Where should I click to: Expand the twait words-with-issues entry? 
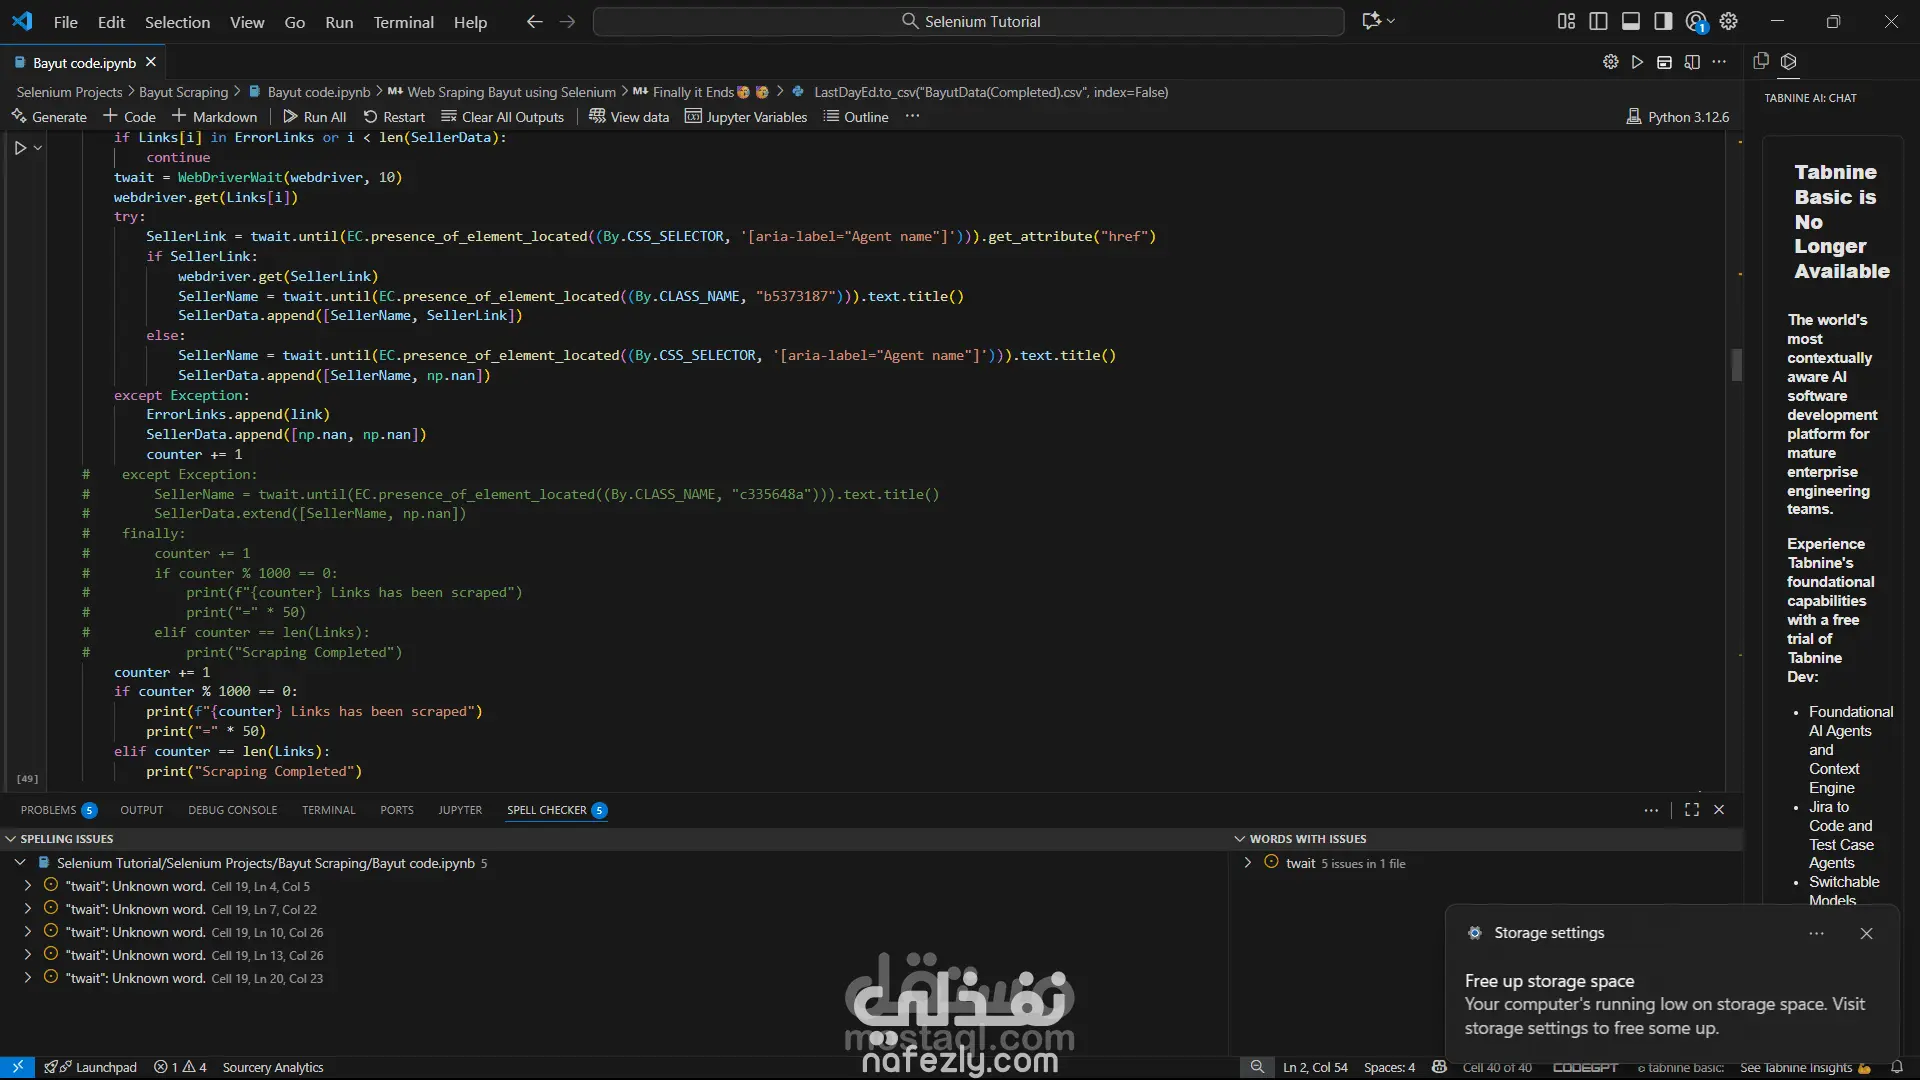pos(1248,863)
